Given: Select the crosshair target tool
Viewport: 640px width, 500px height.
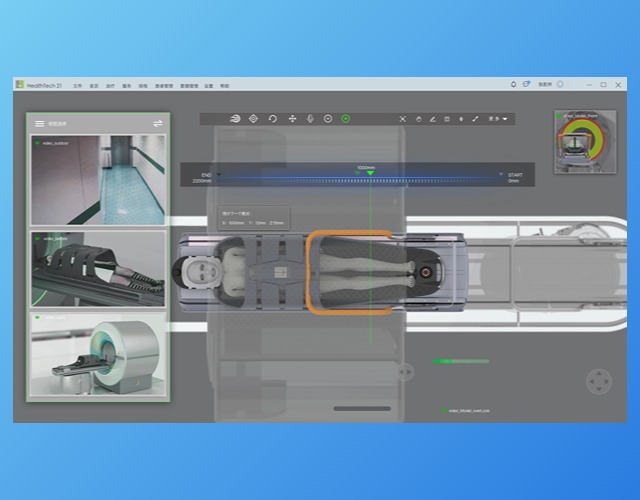Looking at the screenshot, I should click(253, 119).
